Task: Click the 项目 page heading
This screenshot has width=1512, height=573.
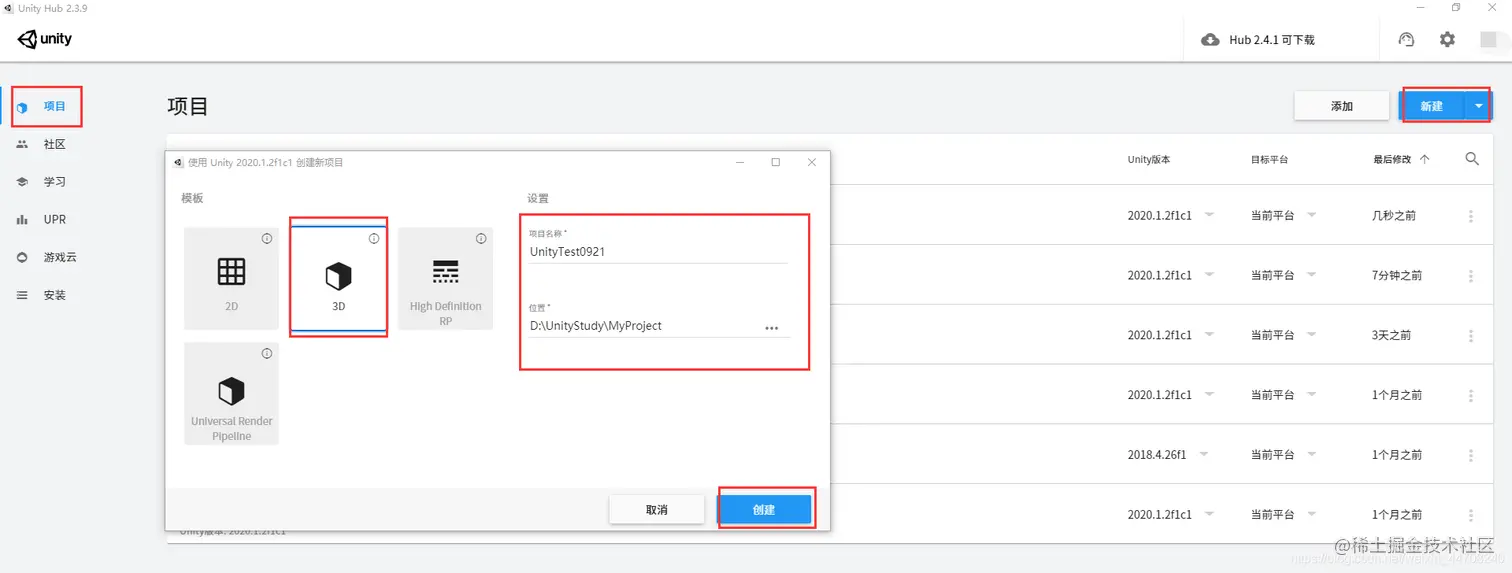Action: tap(188, 107)
